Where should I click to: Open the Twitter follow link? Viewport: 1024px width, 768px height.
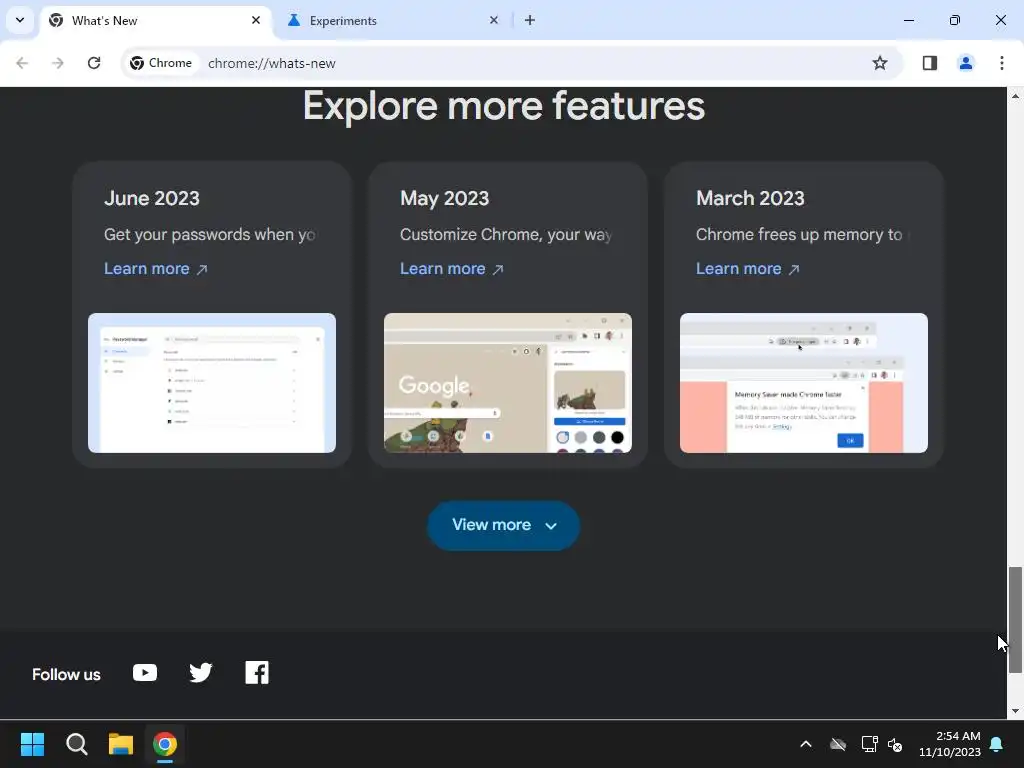point(200,673)
